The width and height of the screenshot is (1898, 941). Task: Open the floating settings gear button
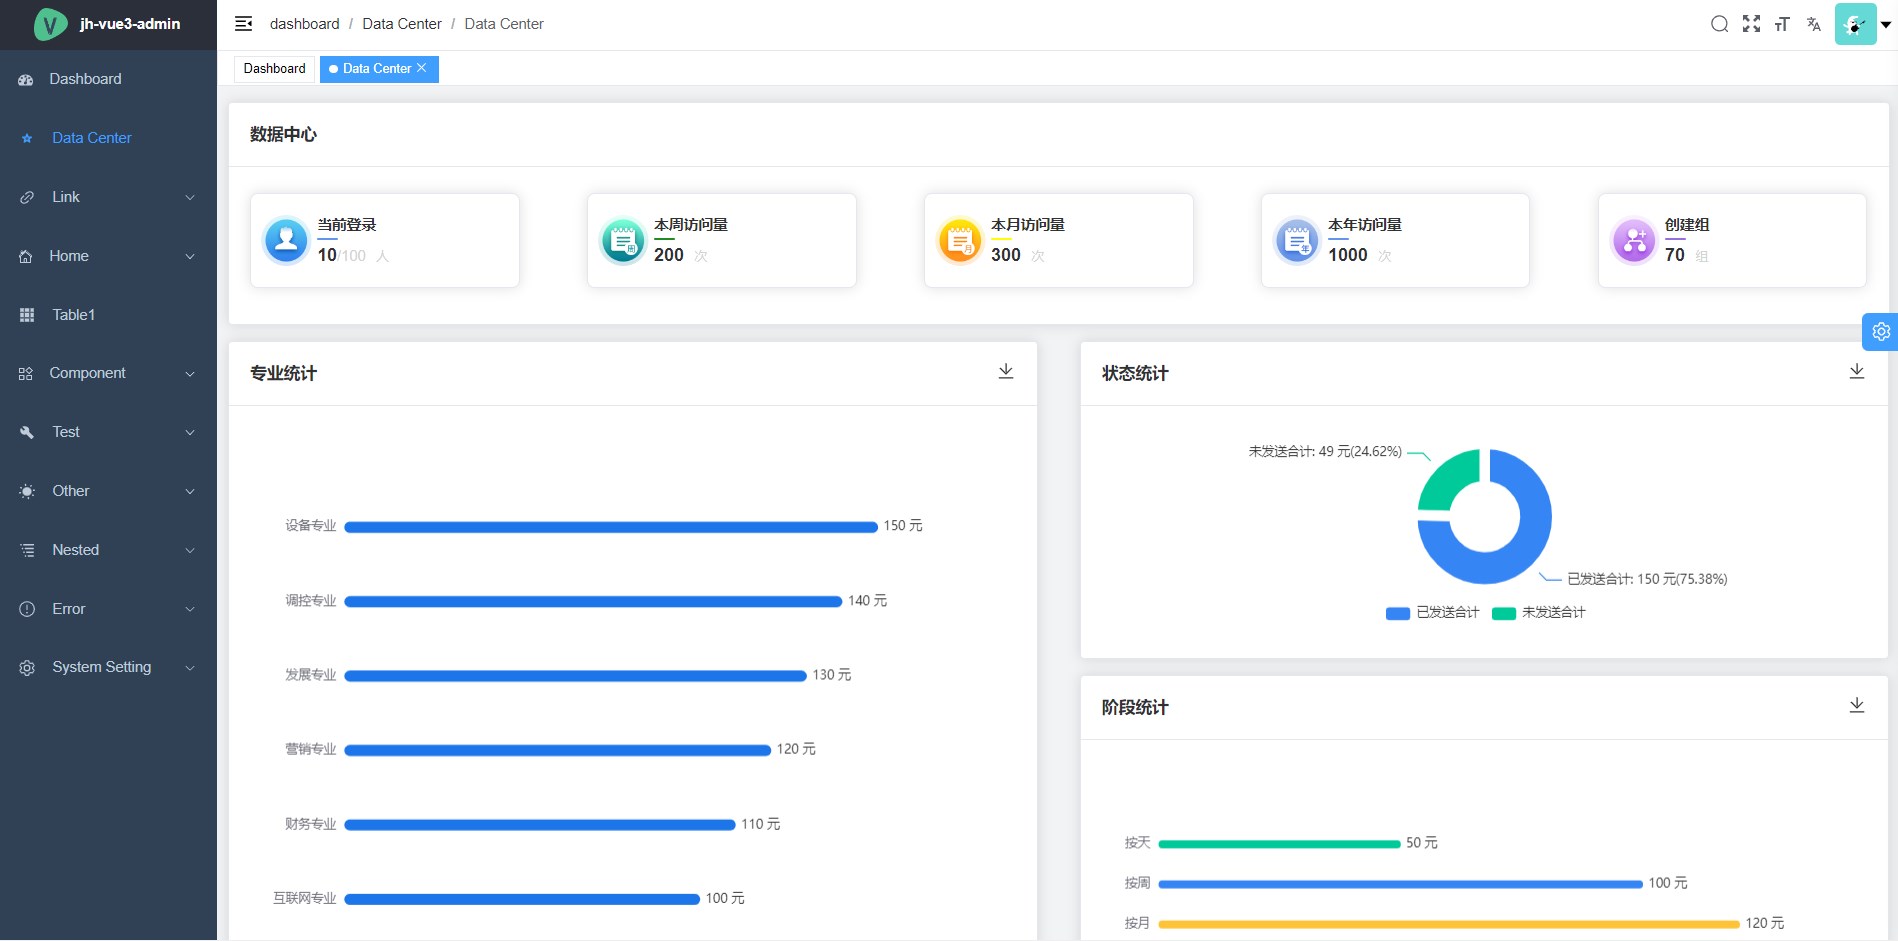point(1880,331)
